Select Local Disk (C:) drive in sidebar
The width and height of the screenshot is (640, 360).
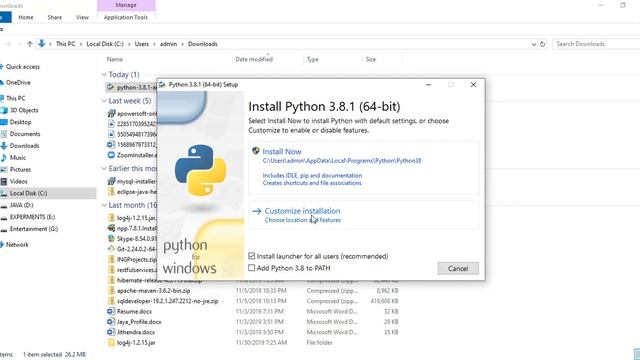pos(28,193)
